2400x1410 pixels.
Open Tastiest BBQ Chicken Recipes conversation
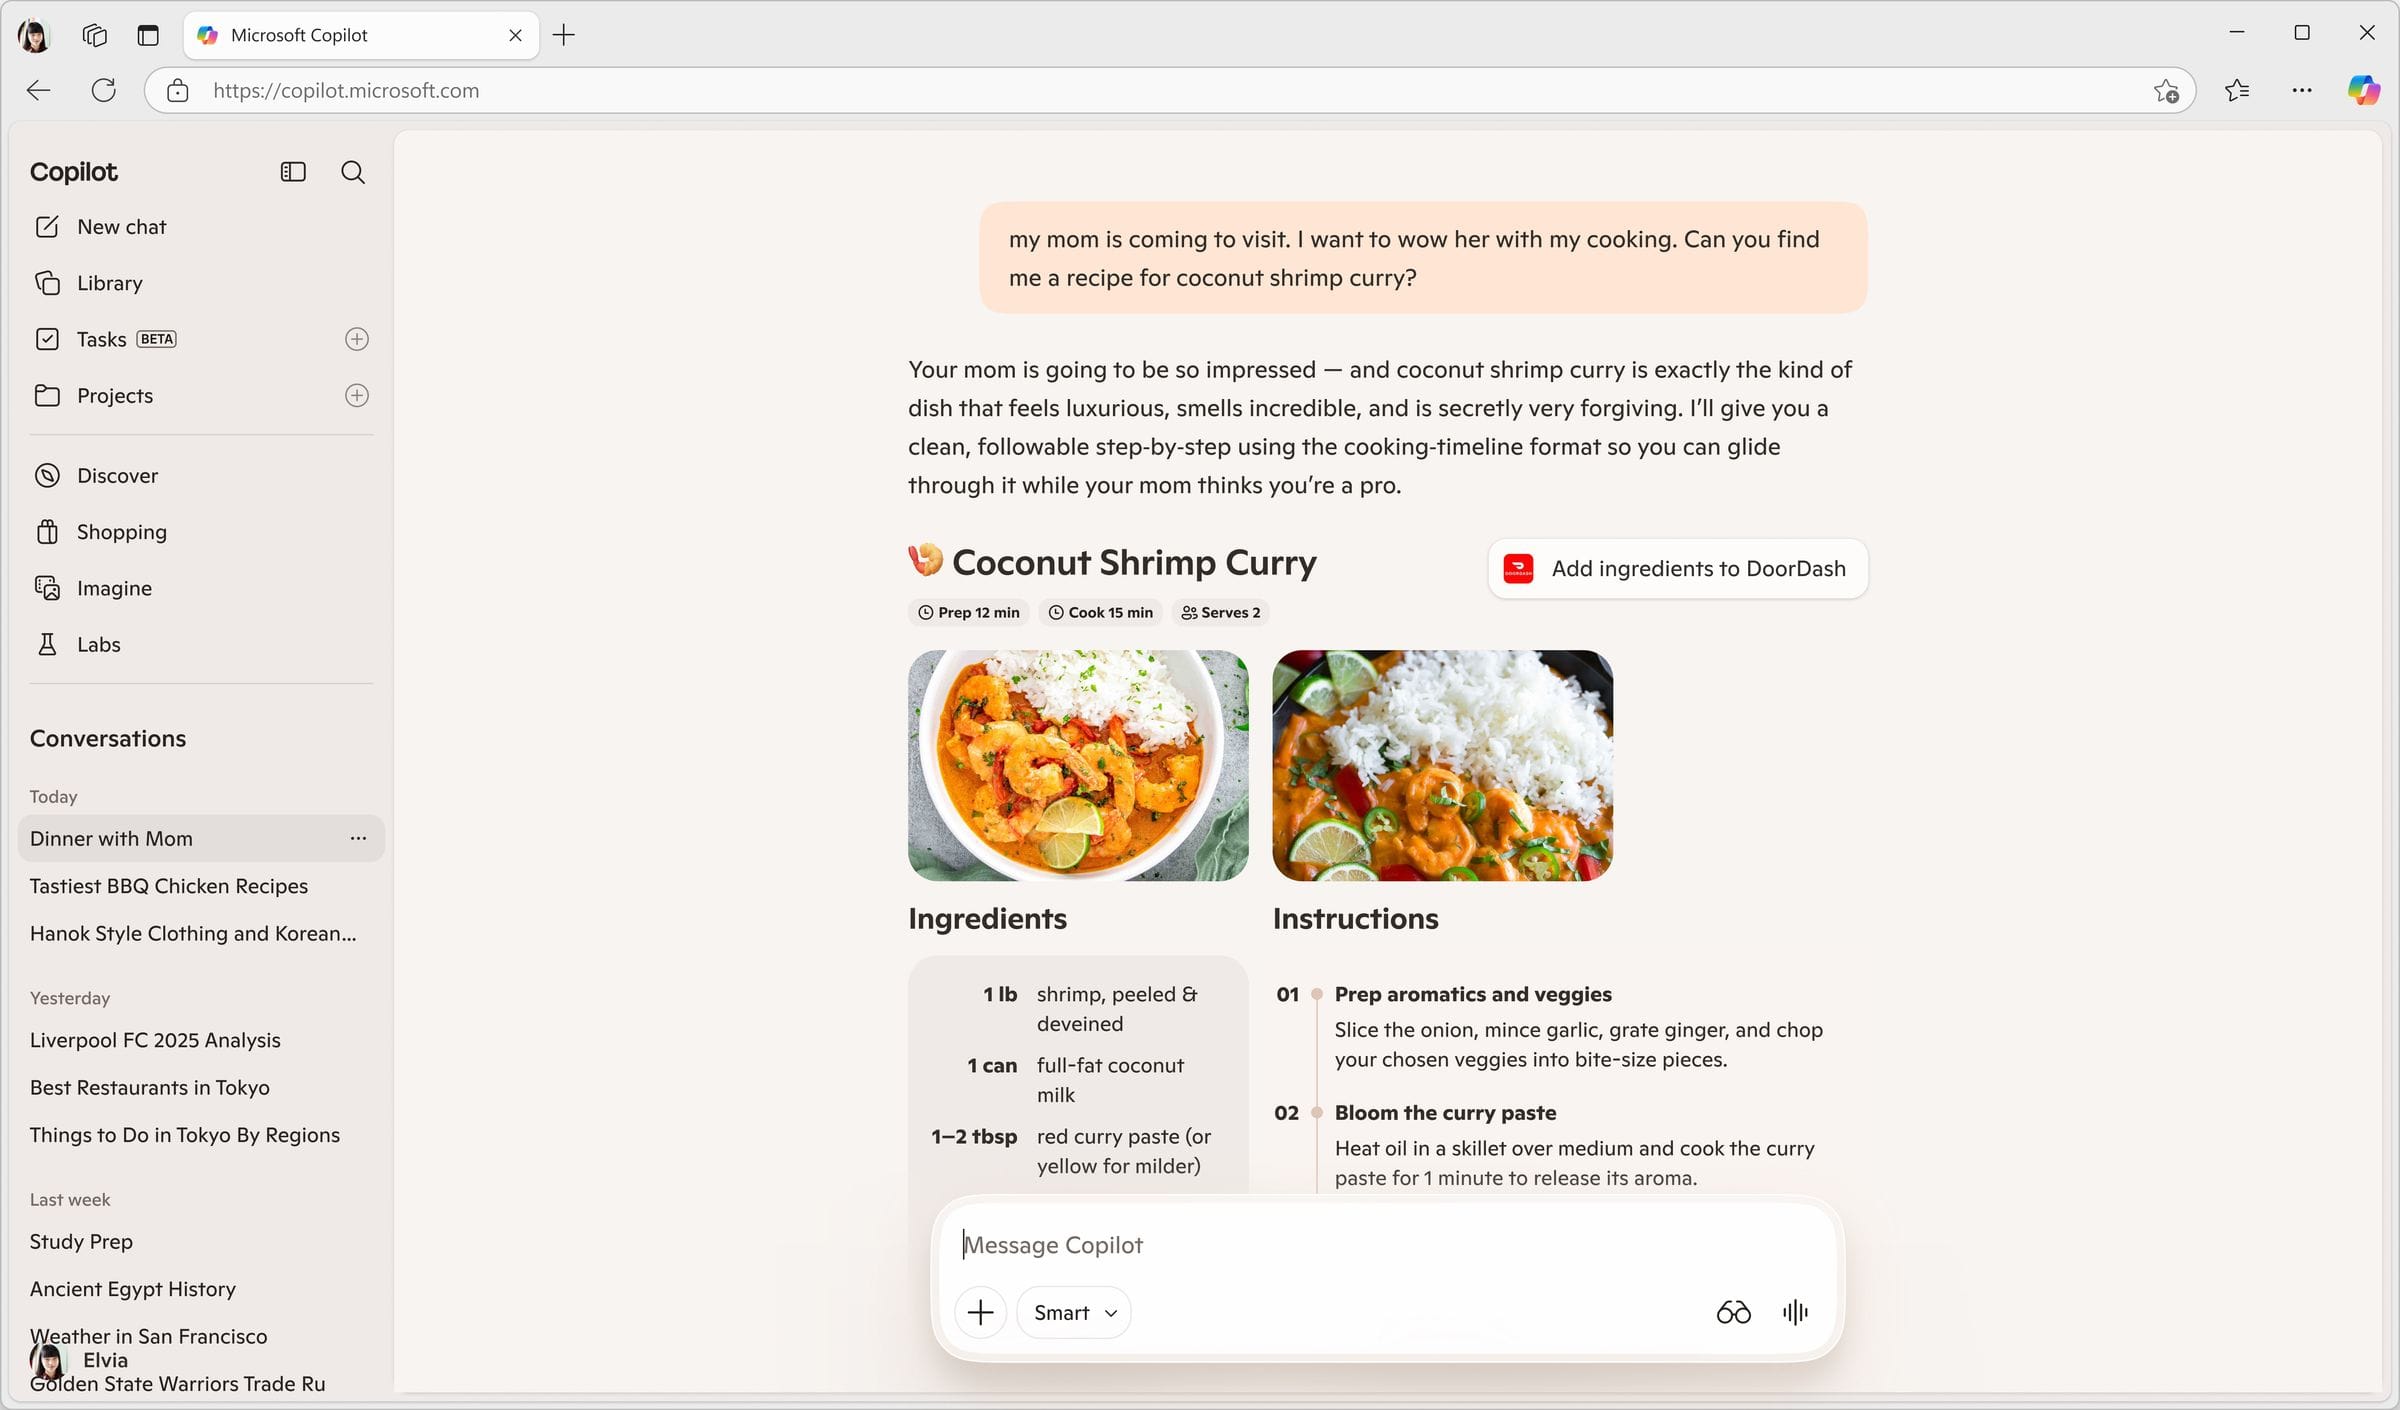(169, 886)
